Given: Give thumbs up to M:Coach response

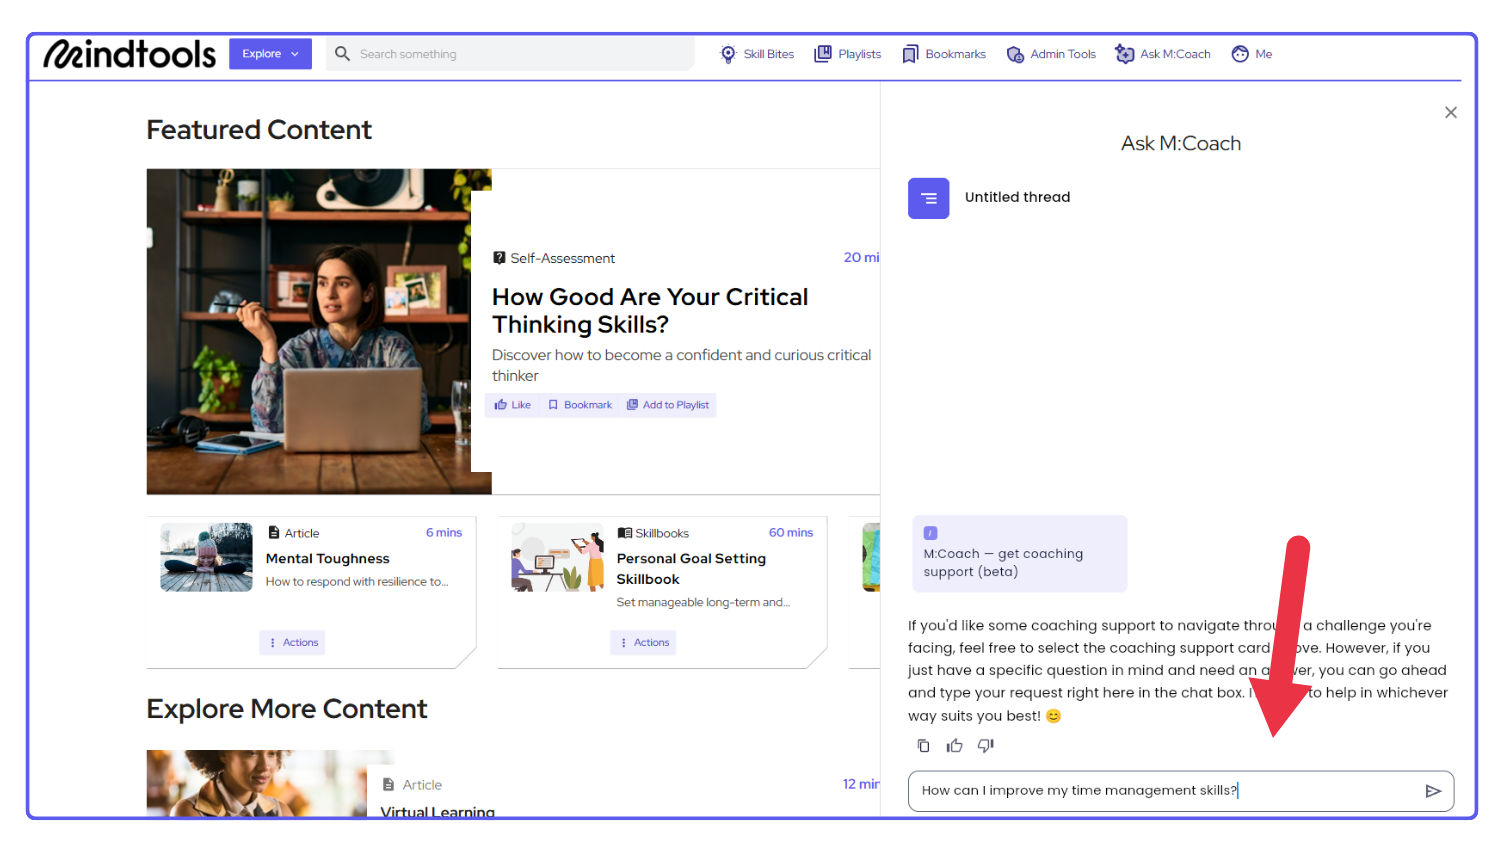Looking at the screenshot, I should tap(954, 746).
